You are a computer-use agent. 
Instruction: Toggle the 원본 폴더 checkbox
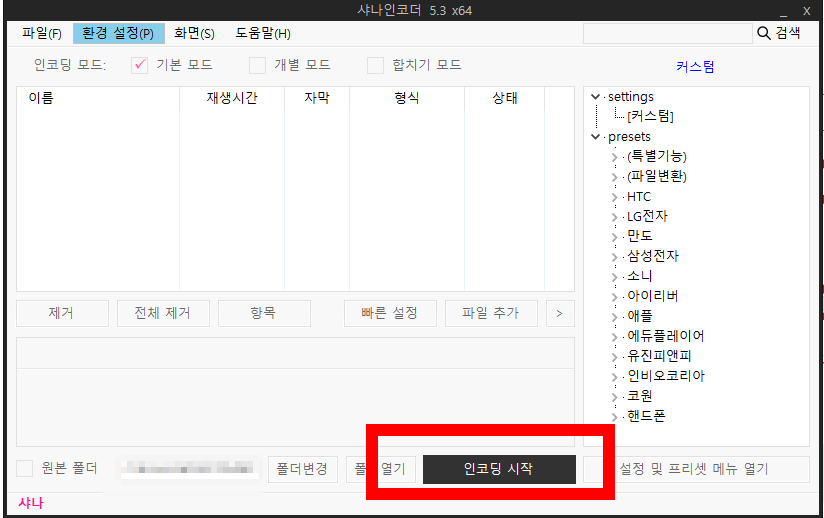coord(24,468)
